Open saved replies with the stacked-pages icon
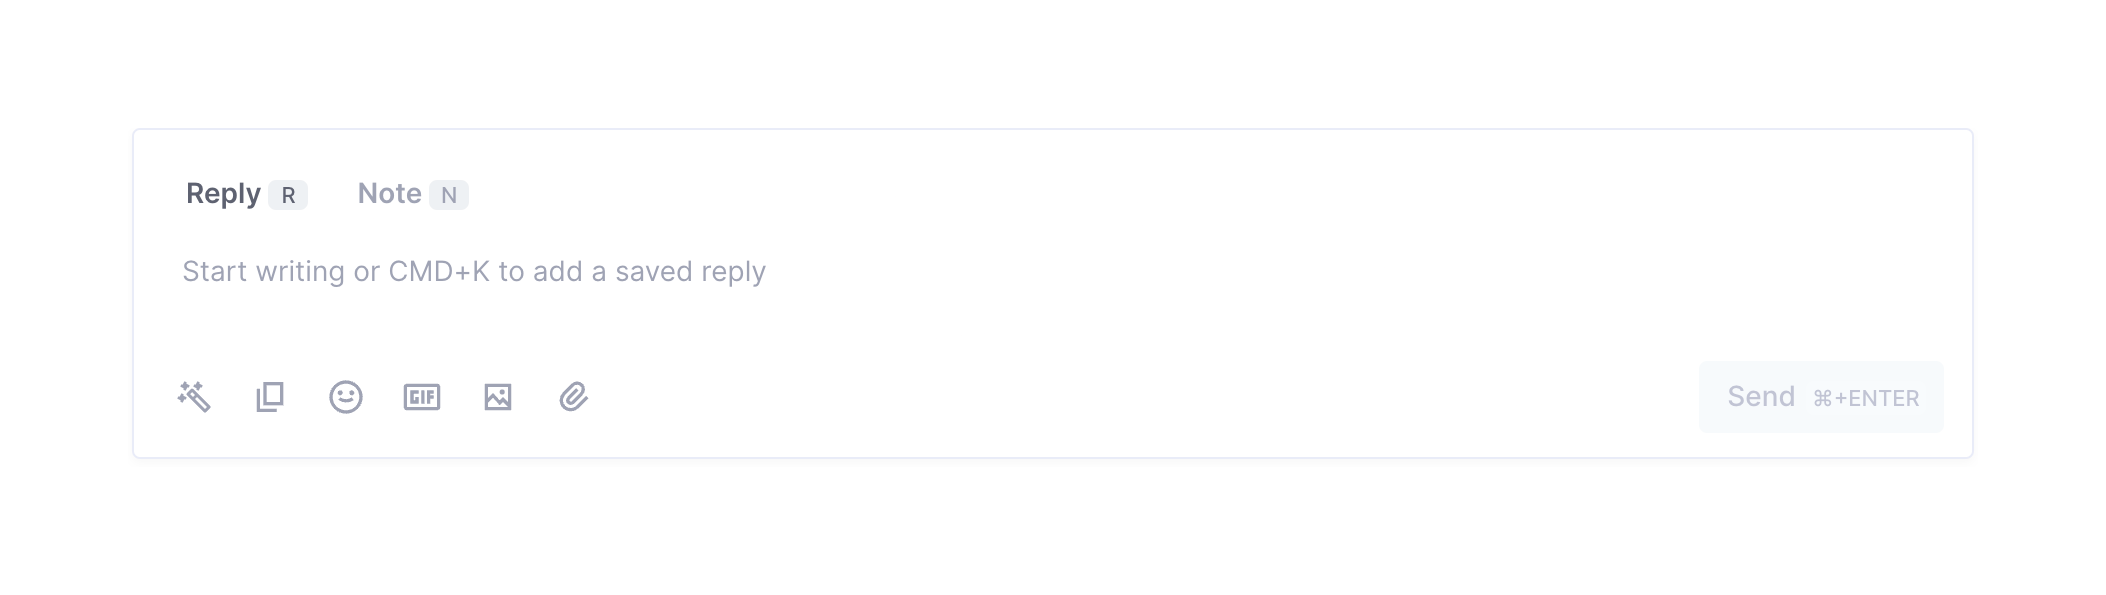Image resolution: width=2106 pixels, height=595 pixels. (x=270, y=397)
